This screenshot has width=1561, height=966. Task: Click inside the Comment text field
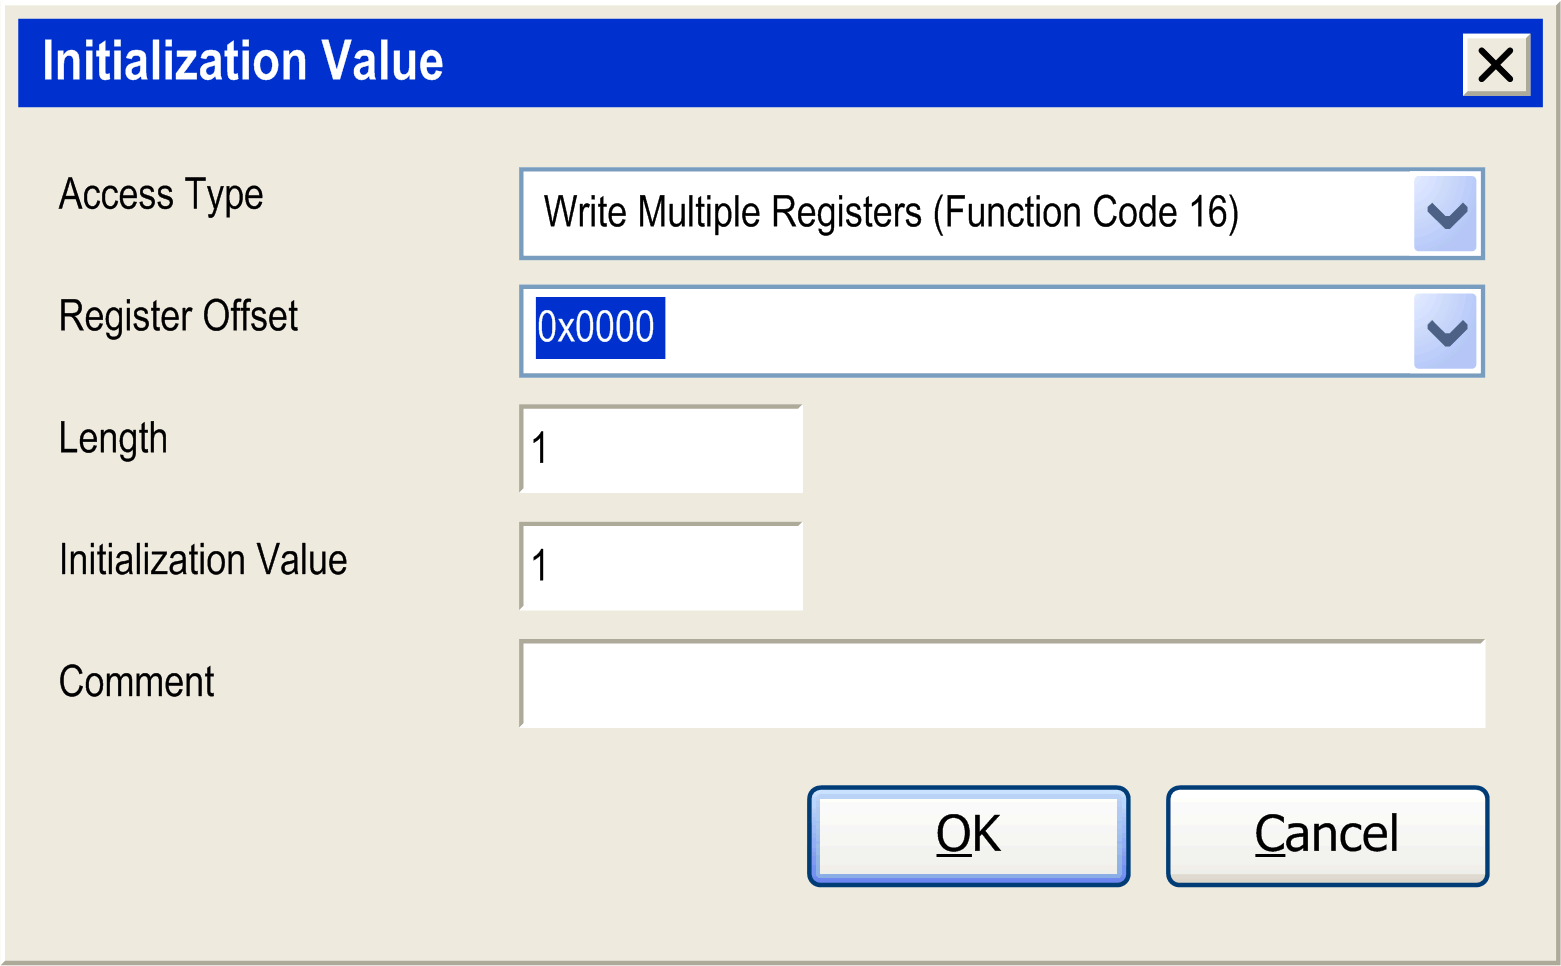point(1002,684)
